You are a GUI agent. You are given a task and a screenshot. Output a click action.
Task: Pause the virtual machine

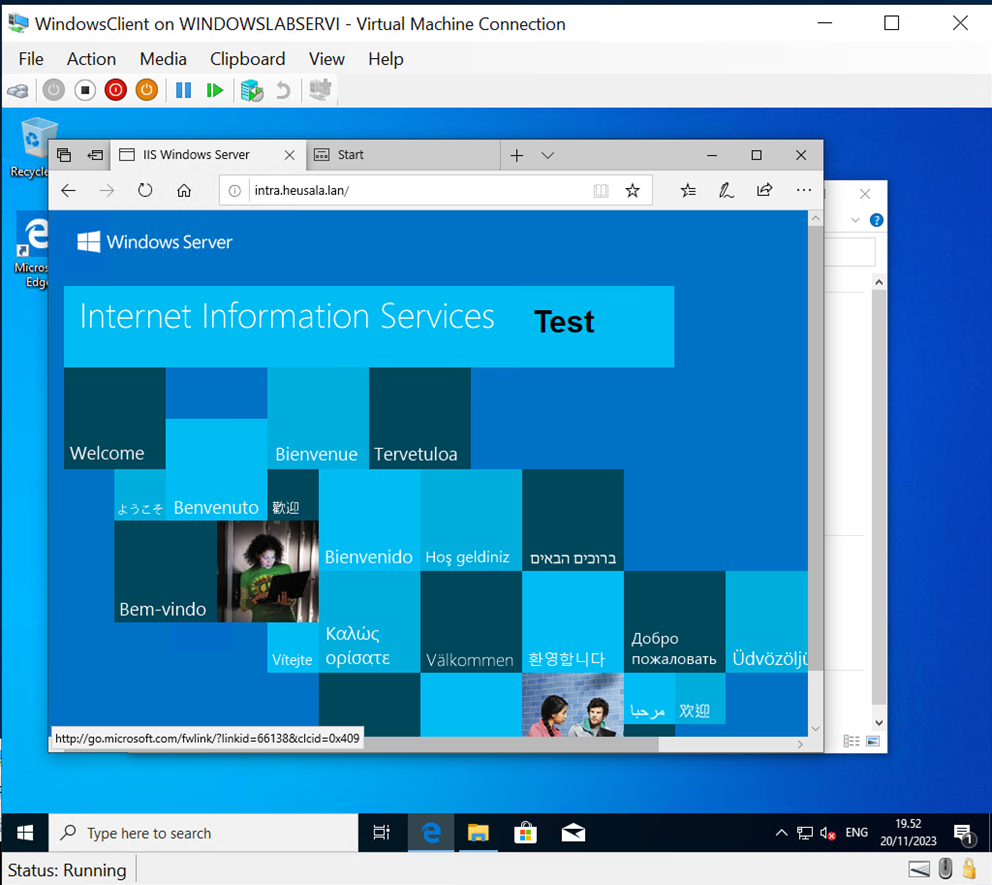pyautogui.click(x=183, y=90)
